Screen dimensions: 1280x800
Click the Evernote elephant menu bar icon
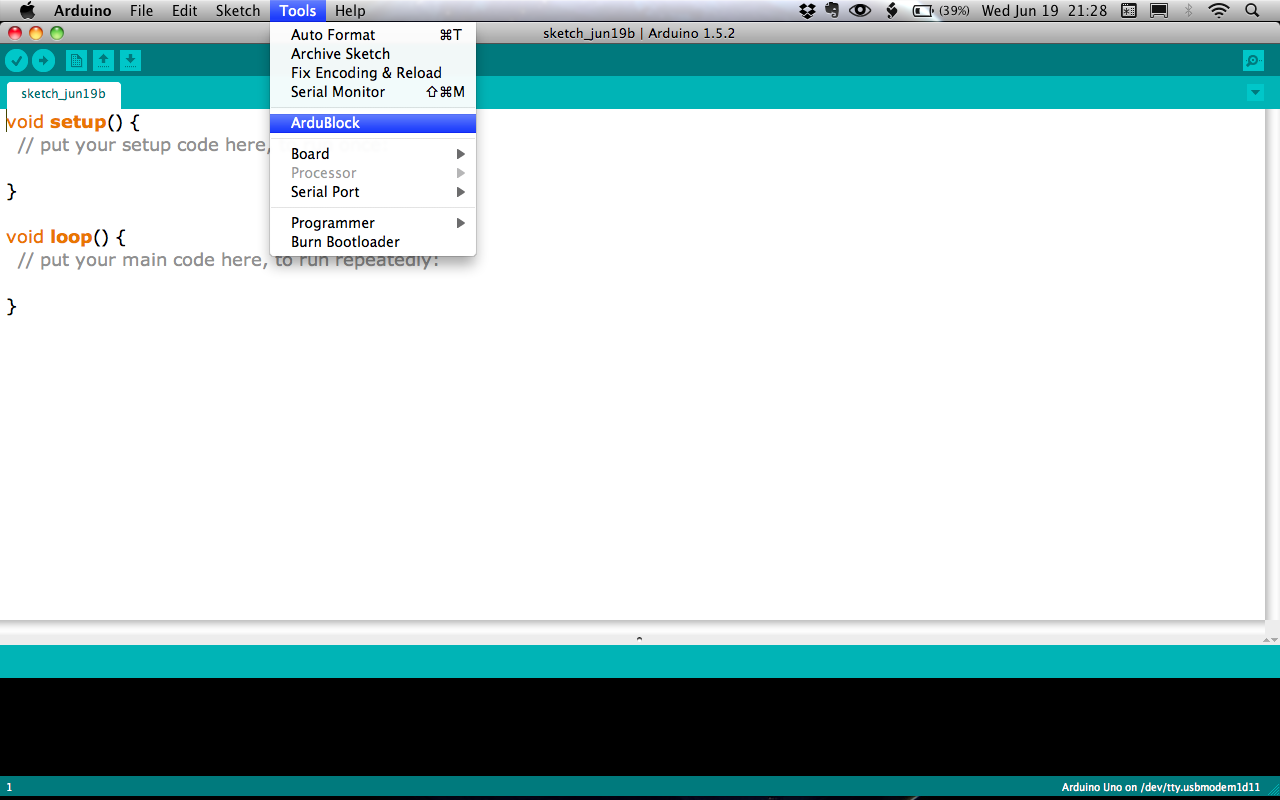tap(832, 11)
